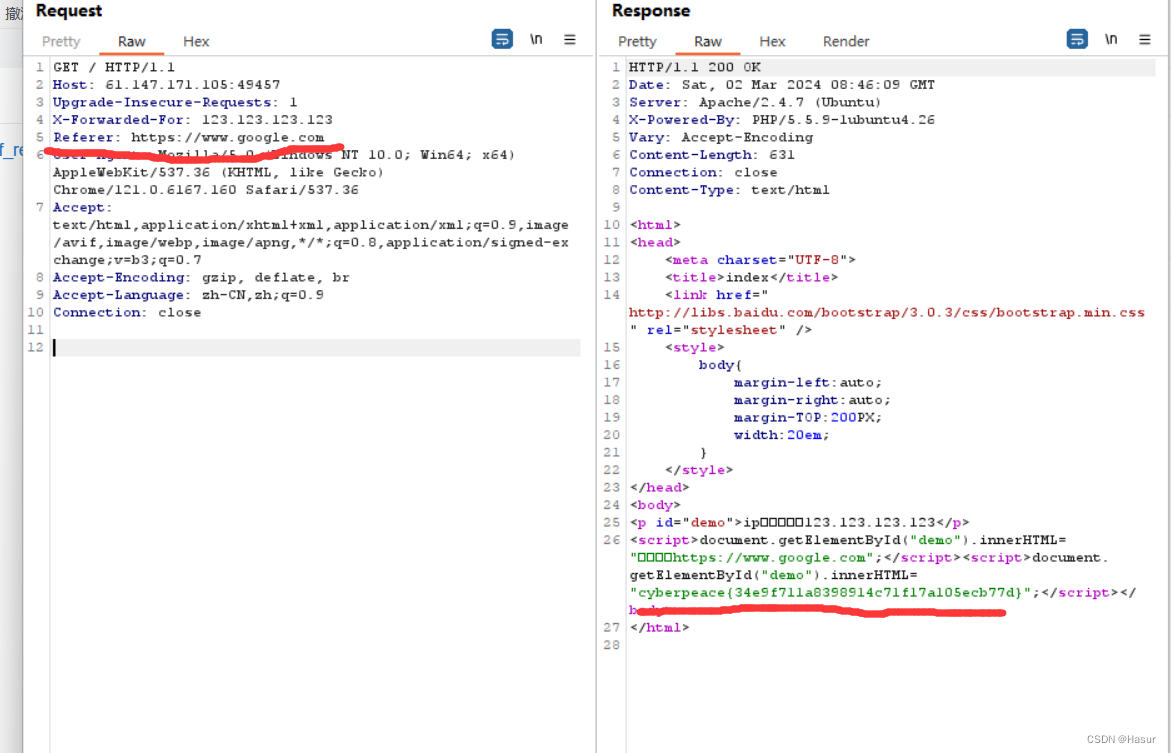Click the Upgrade-Insecure-Requests header line
This screenshot has width=1171, height=753.
pos(175,102)
